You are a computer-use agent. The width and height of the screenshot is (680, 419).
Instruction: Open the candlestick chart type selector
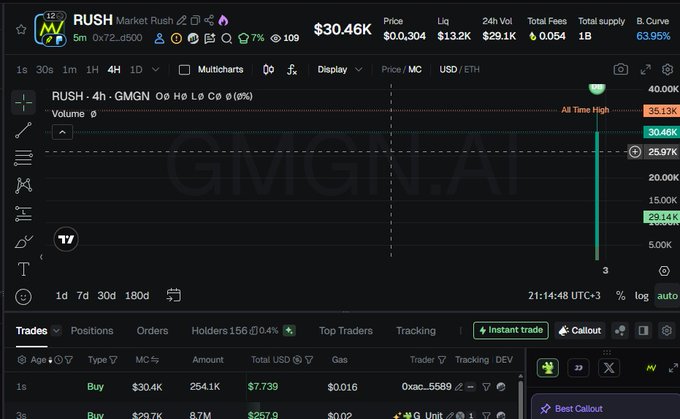268,69
